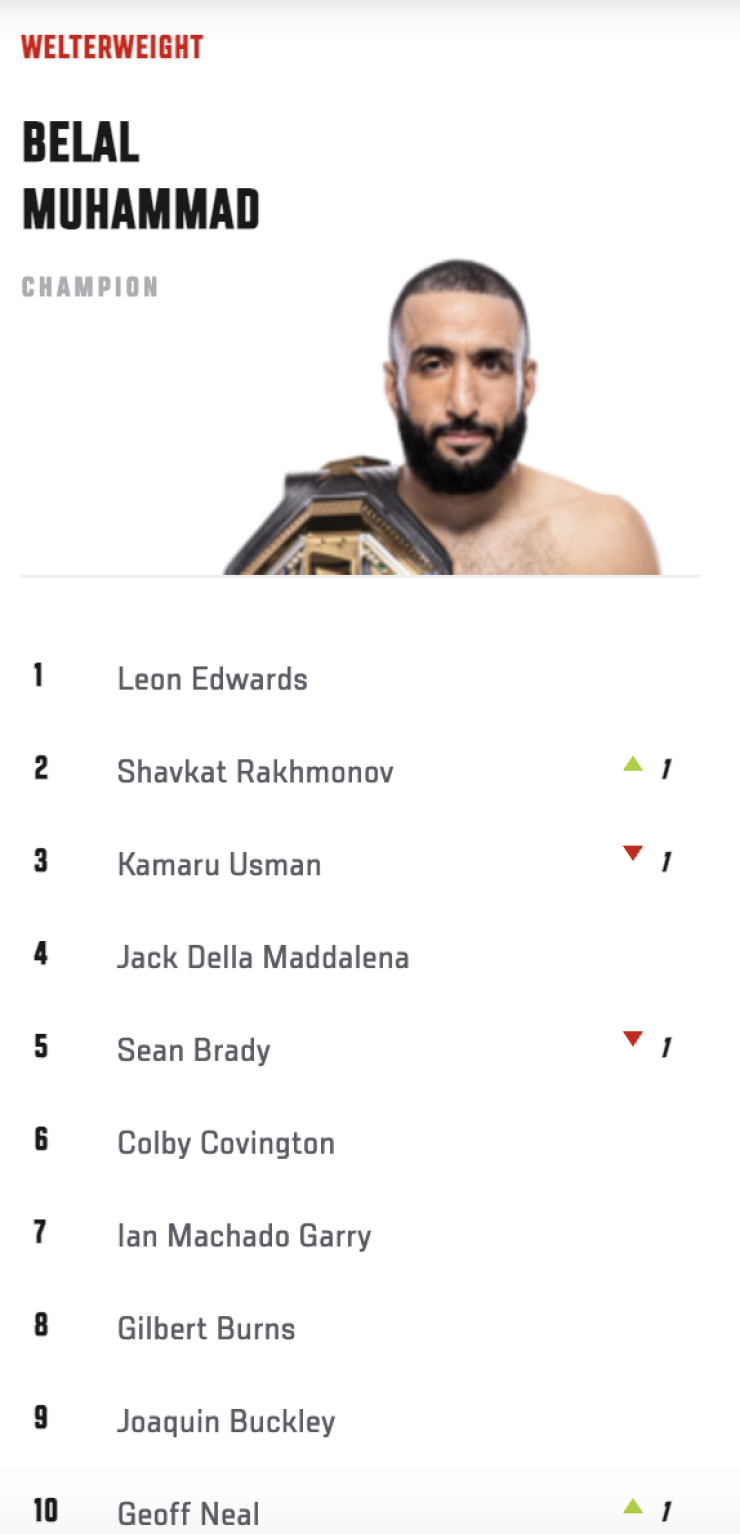Click the CHAMPION label under Belal Muhammad

[x=90, y=288]
